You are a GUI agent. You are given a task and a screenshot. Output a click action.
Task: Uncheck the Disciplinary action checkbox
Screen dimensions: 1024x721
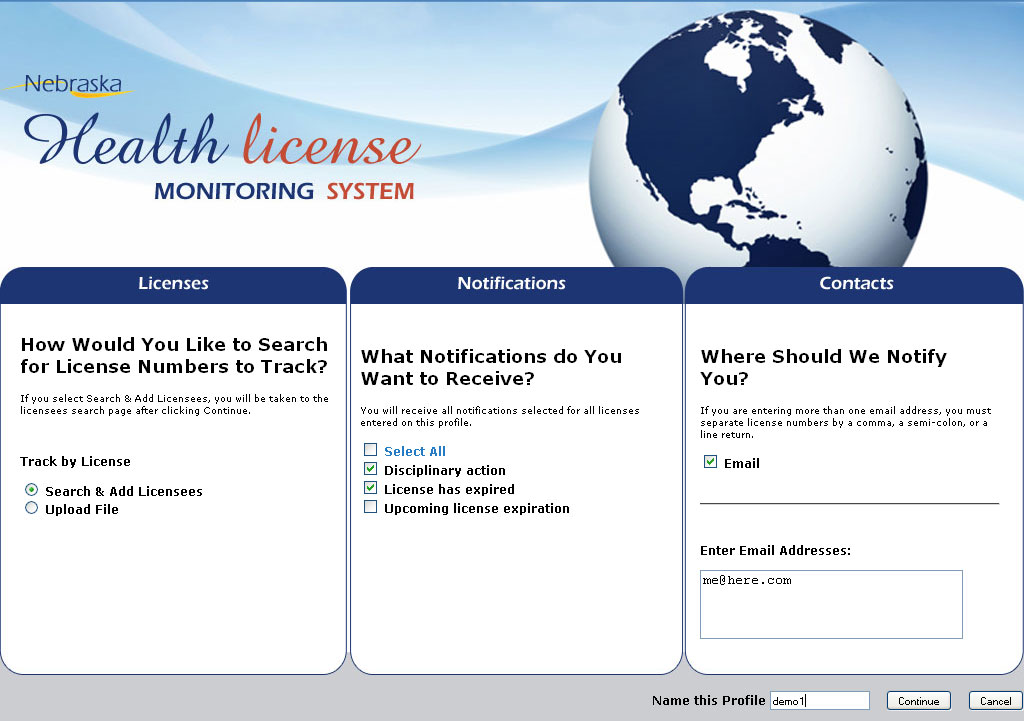pos(371,469)
